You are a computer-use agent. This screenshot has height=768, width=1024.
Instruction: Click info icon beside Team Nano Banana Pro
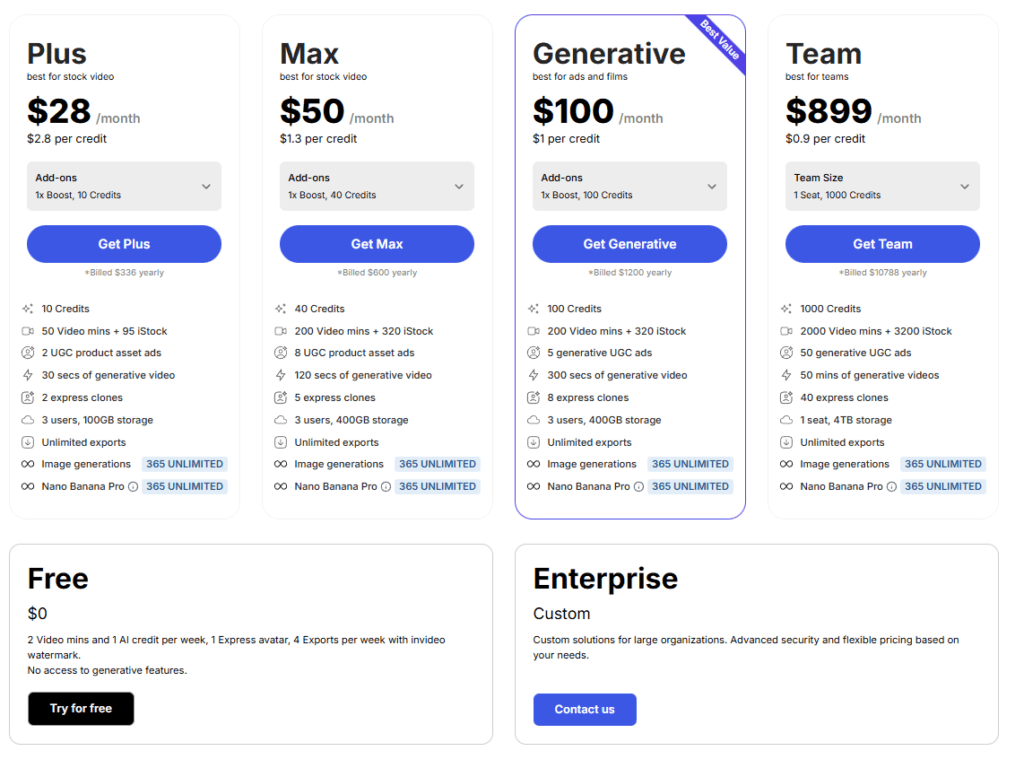892,487
